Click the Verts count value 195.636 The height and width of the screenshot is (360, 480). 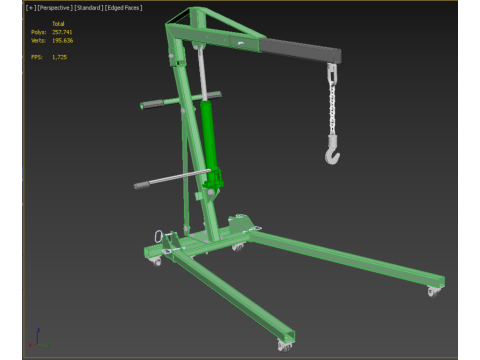(62, 40)
